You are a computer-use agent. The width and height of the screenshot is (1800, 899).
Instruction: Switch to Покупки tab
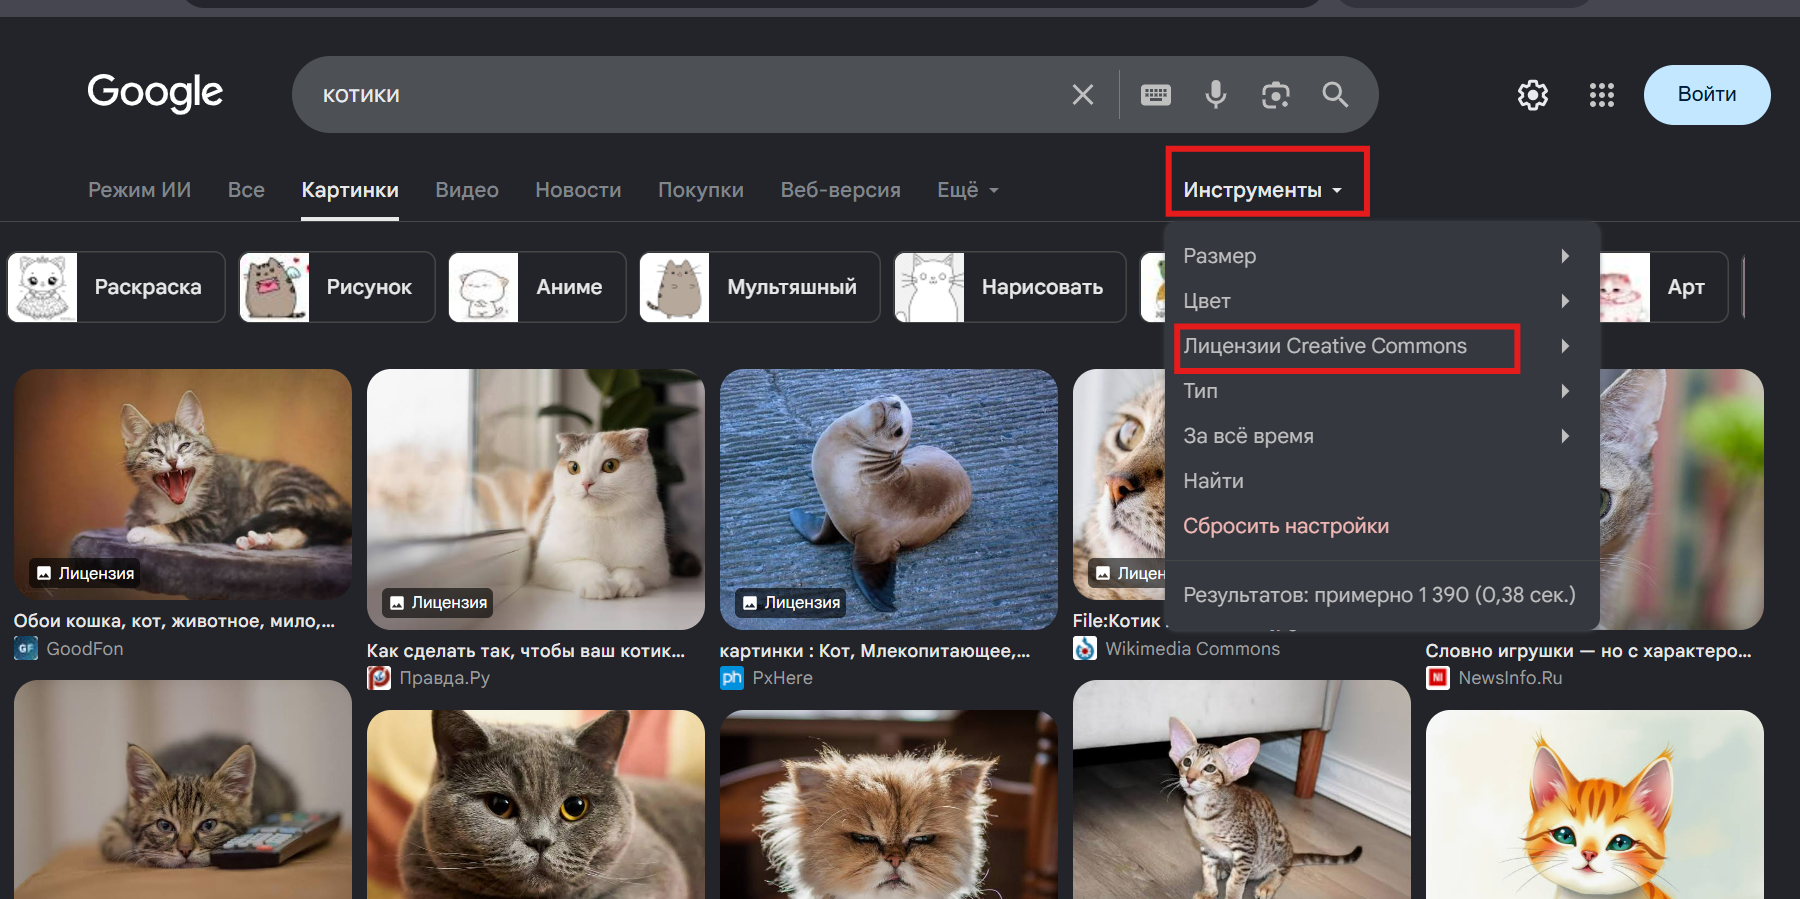click(701, 190)
